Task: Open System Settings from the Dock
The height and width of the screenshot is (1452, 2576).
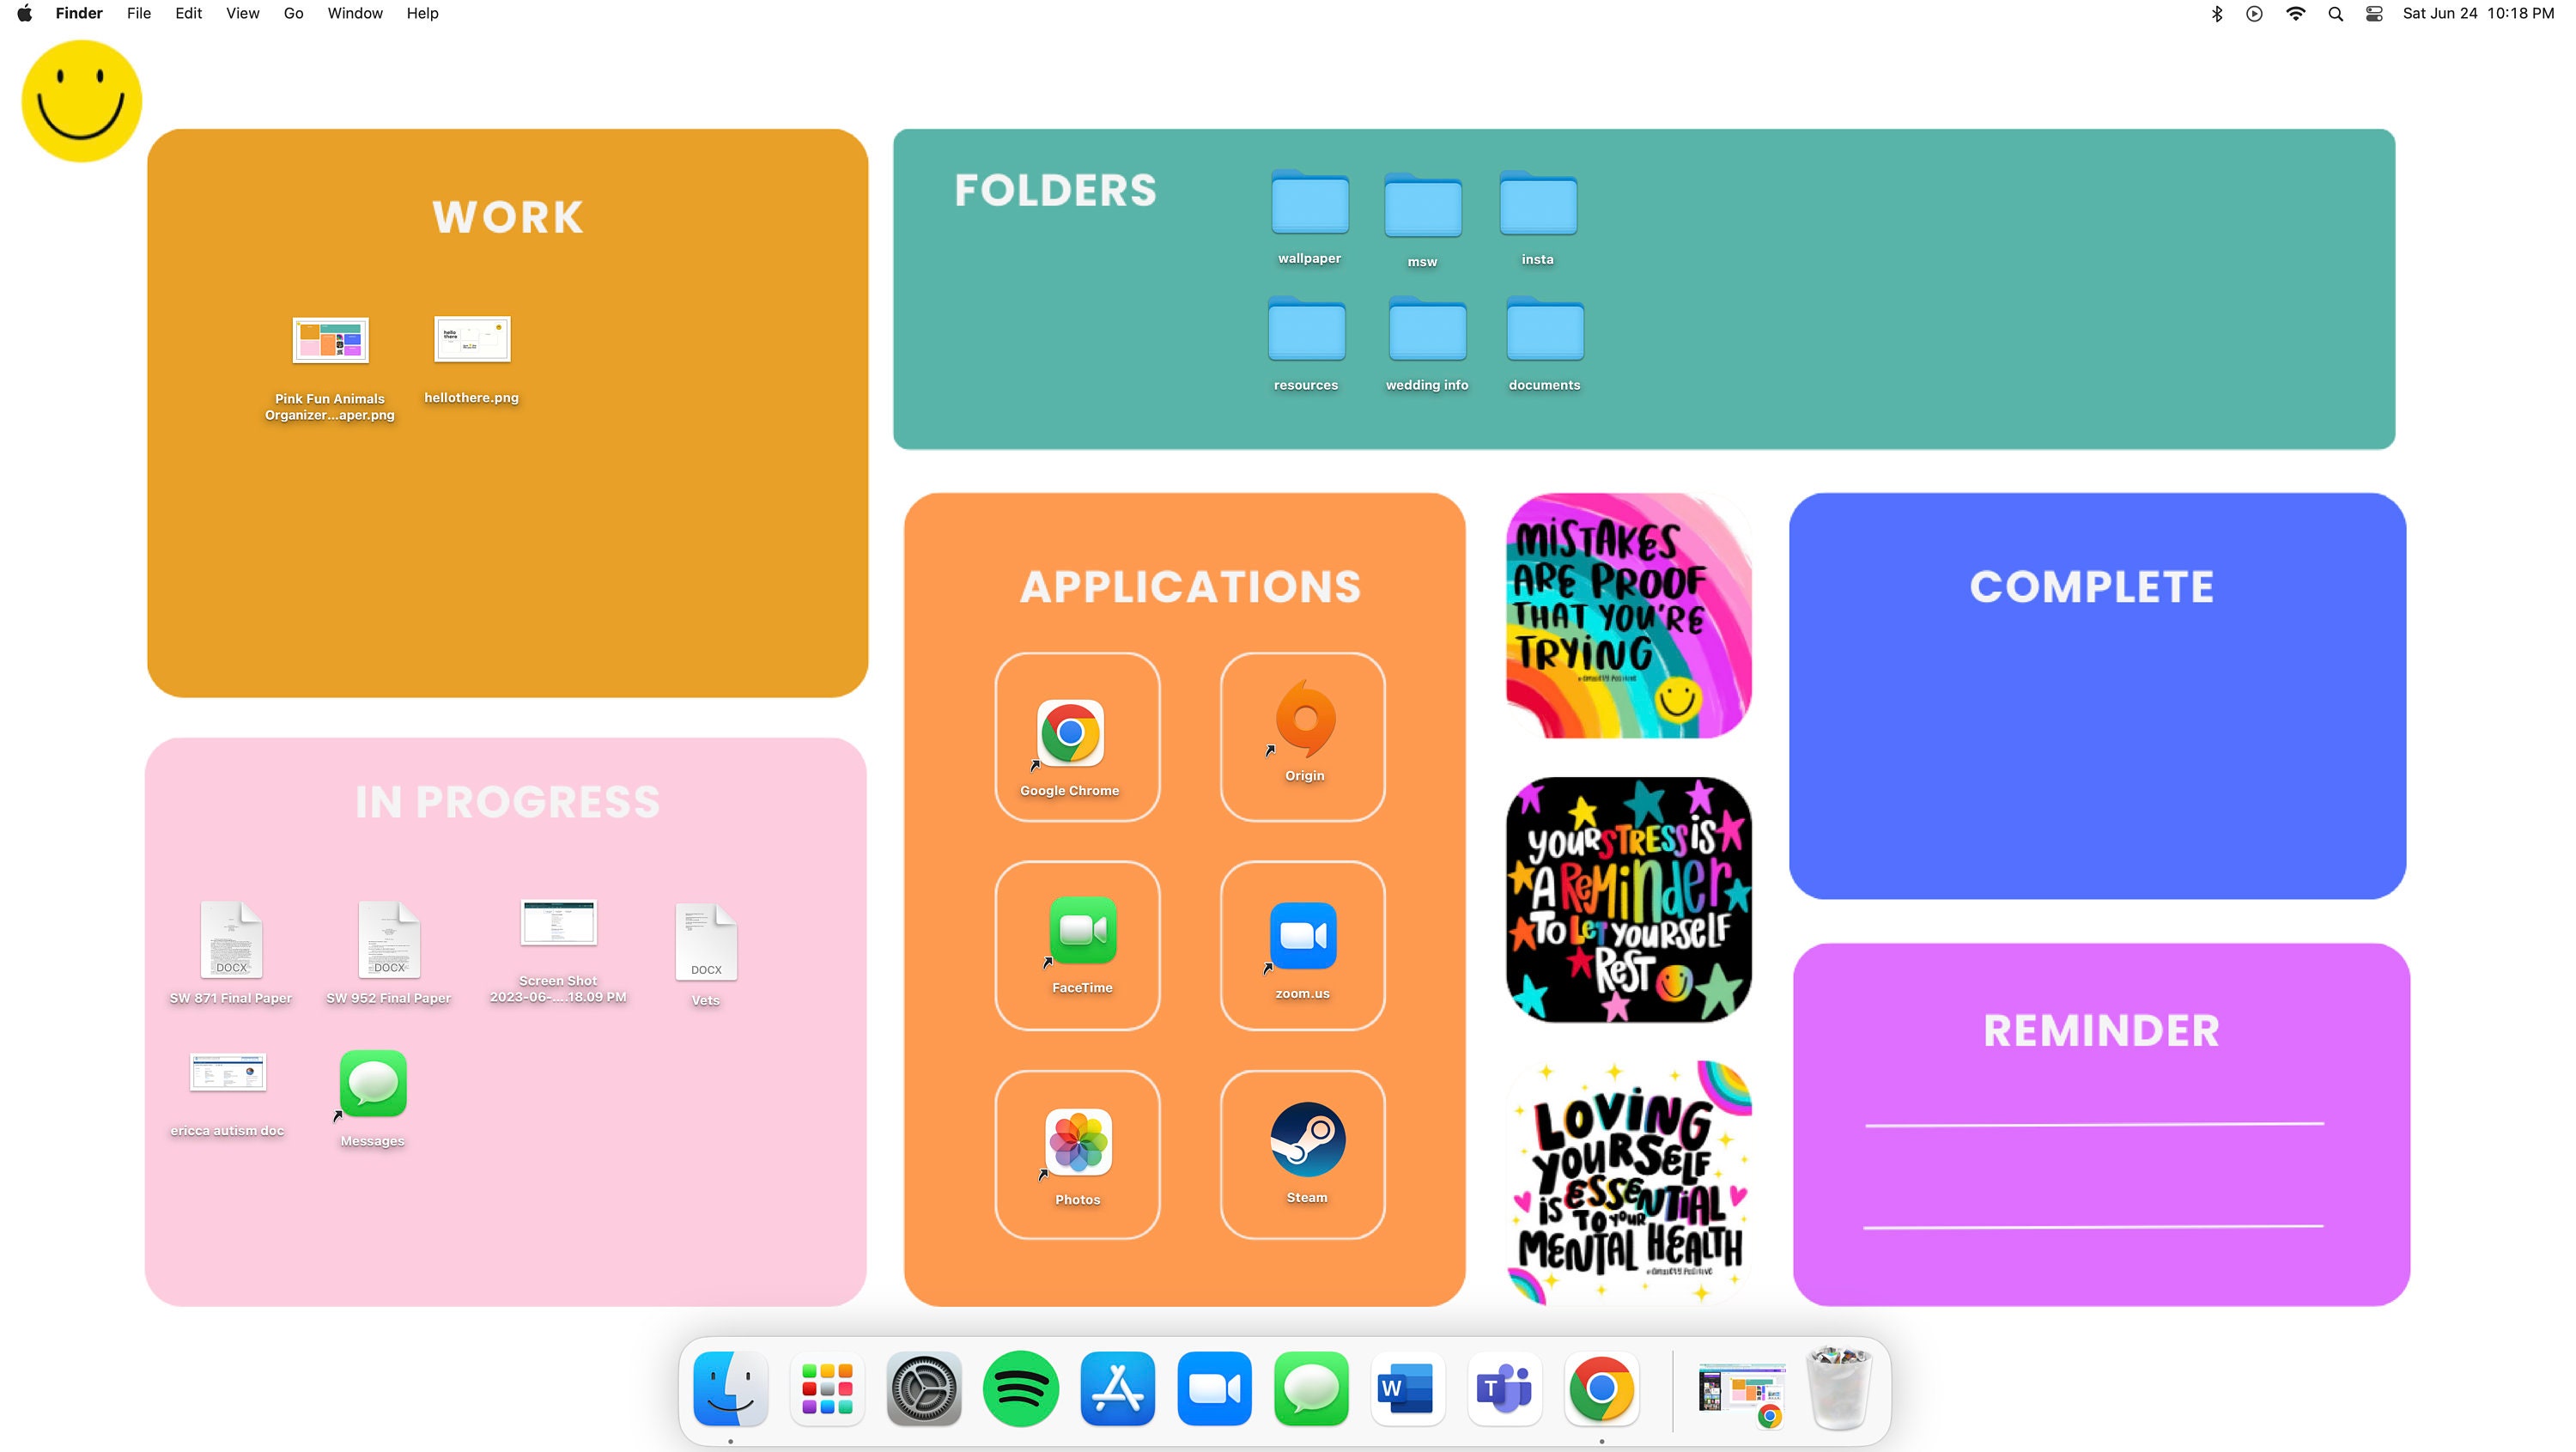Action: click(x=924, y=1388)
